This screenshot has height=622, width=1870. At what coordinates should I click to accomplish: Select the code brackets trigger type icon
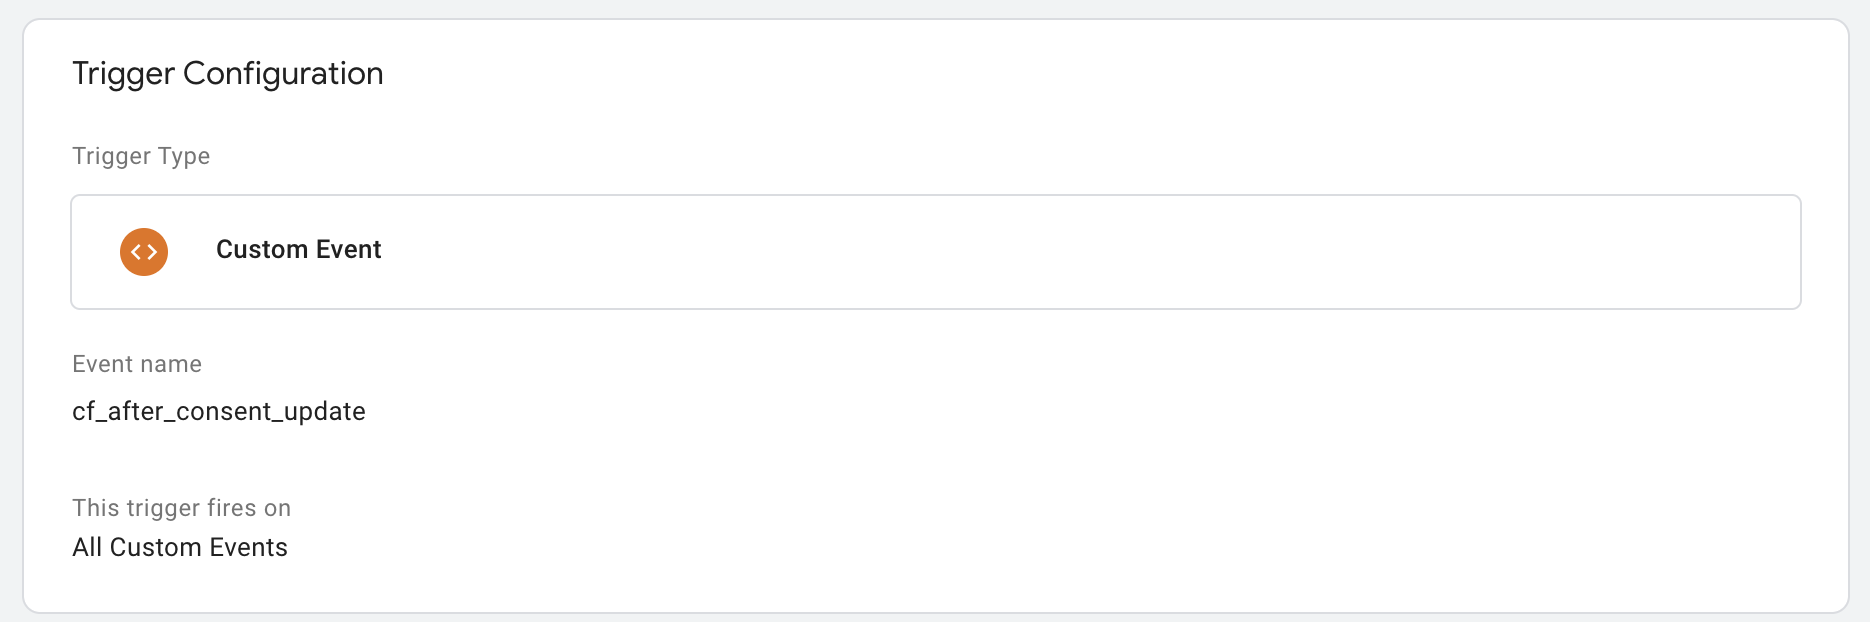pyautogui.click(x=144, y=252)
